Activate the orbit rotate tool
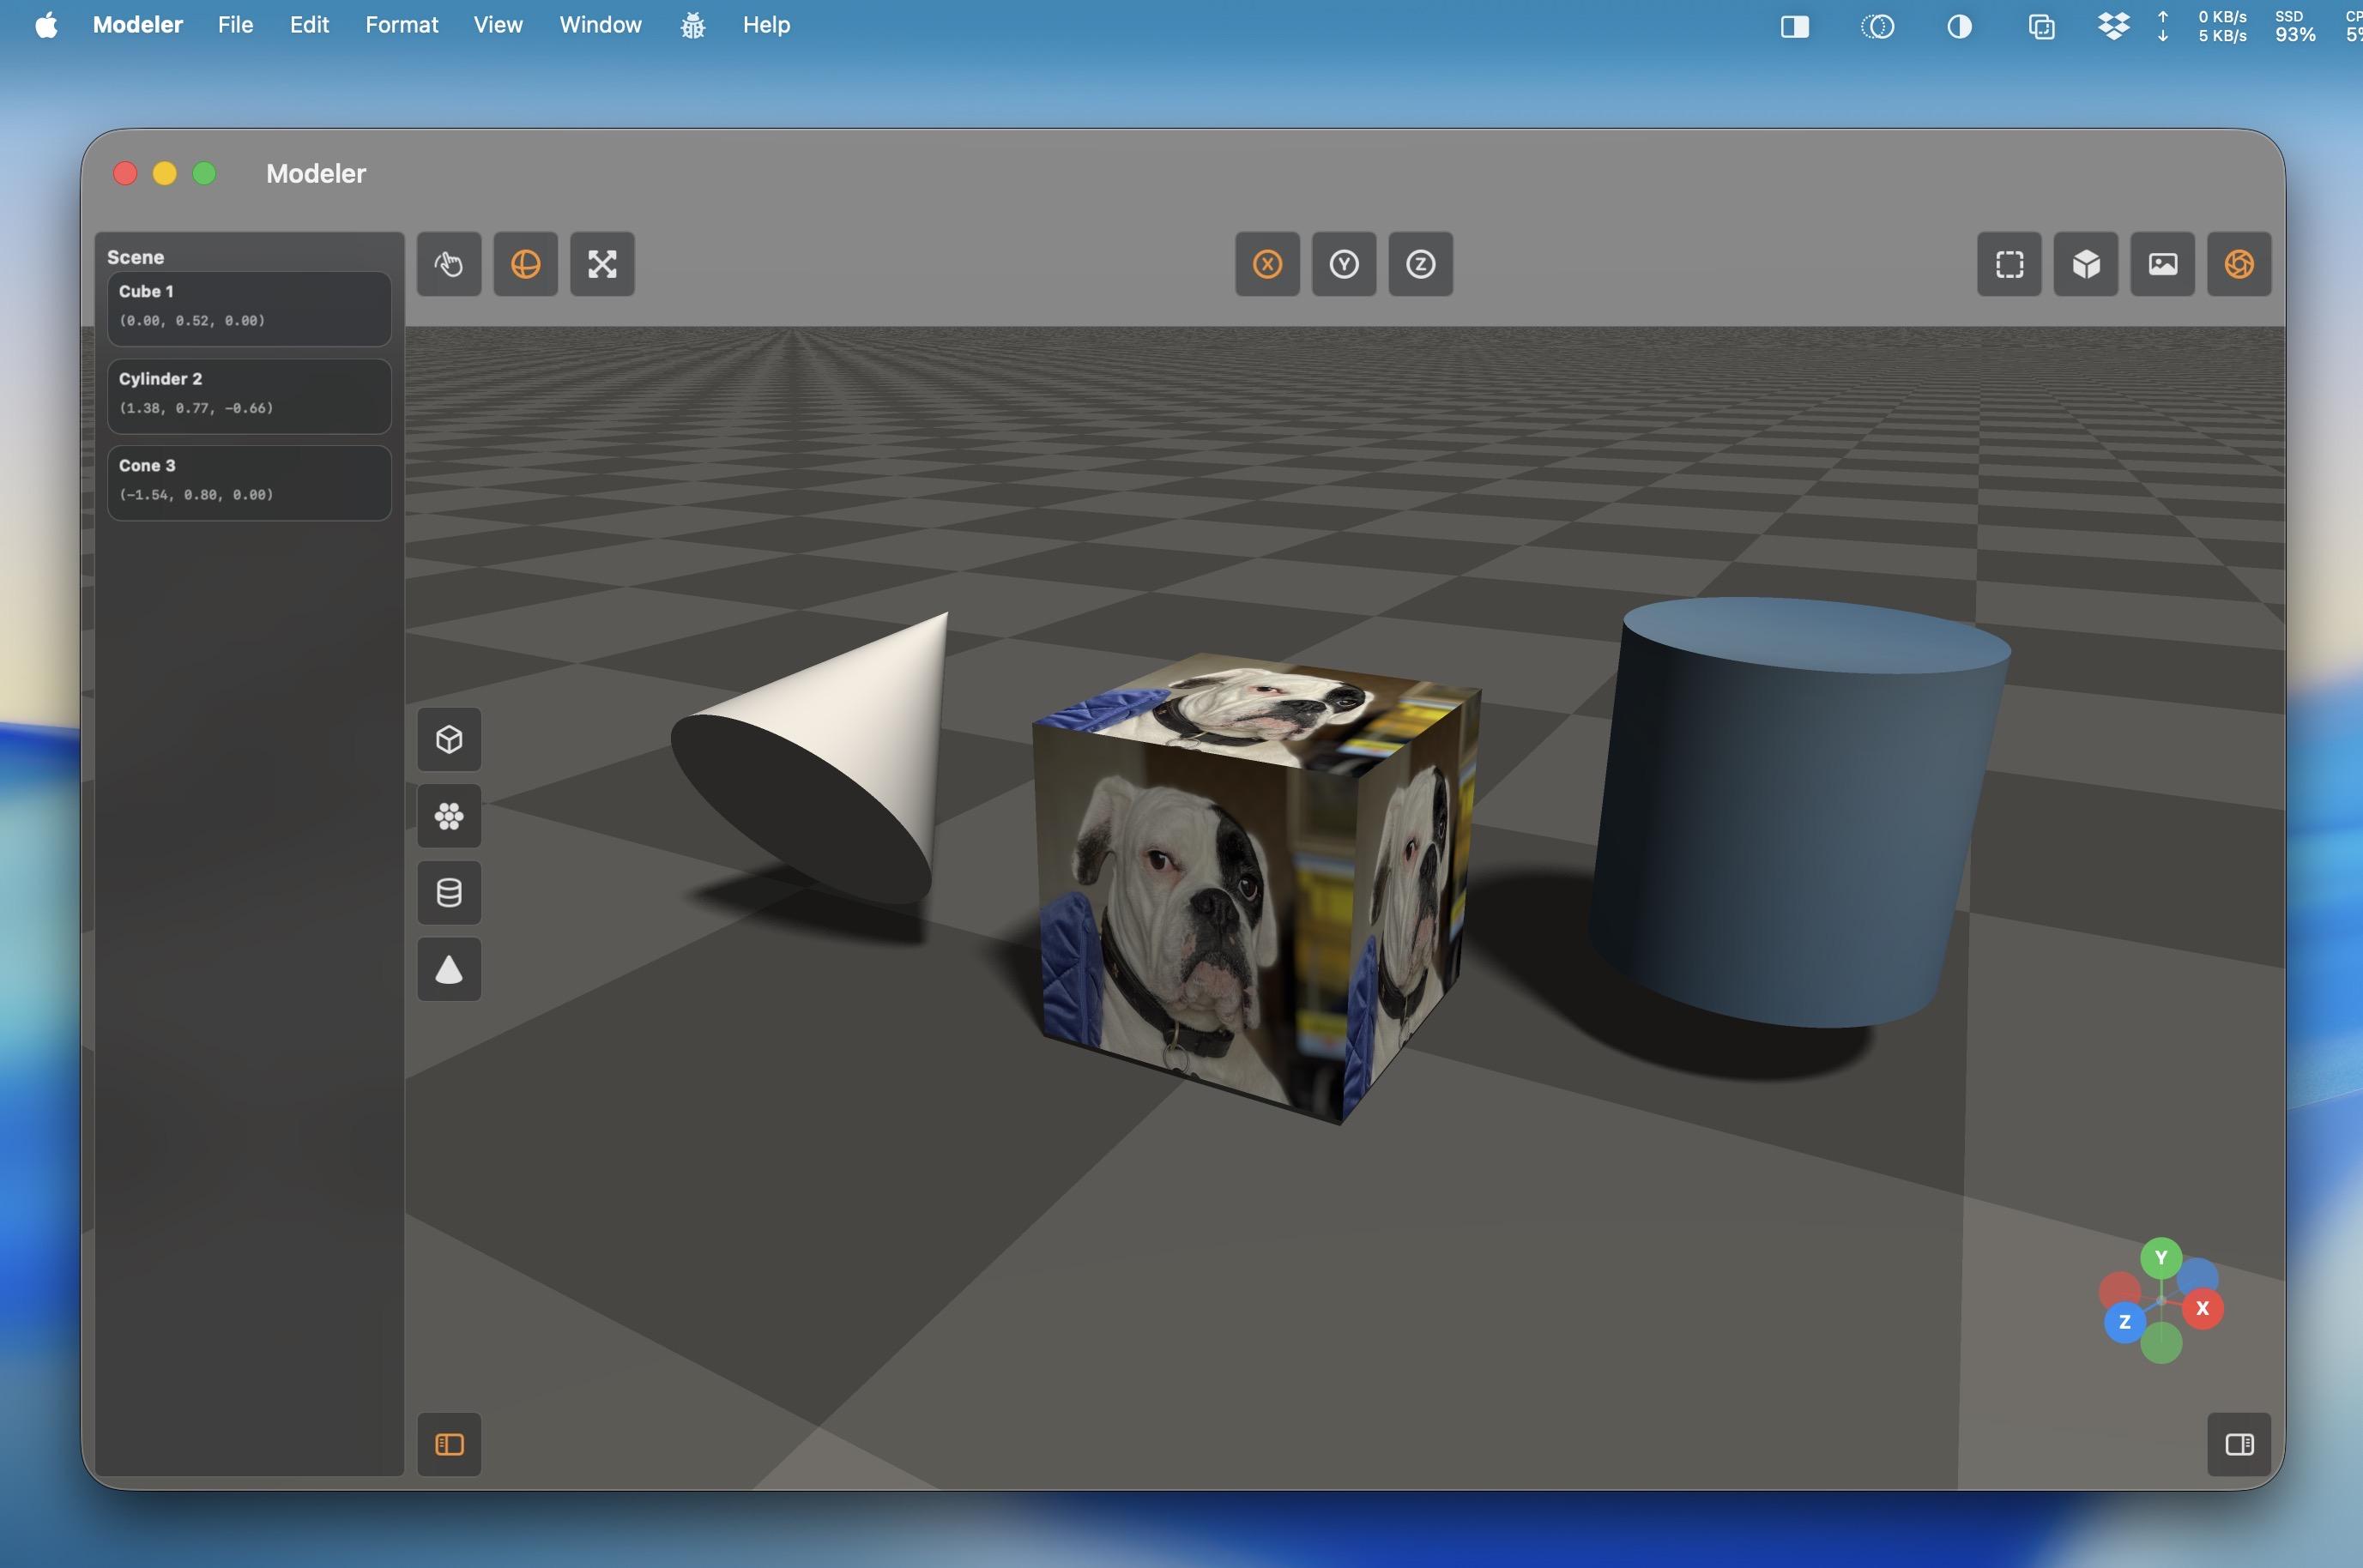Viewport: 2363px width, 1568px height. click(525, 264)
